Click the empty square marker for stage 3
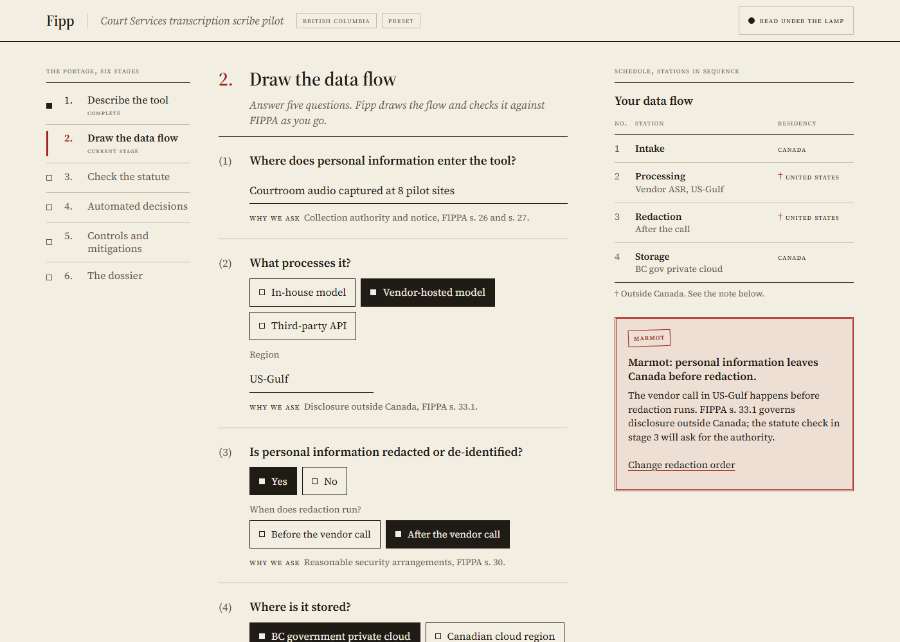Viewport: 900px width, 642px height. (x=49, y=178)
